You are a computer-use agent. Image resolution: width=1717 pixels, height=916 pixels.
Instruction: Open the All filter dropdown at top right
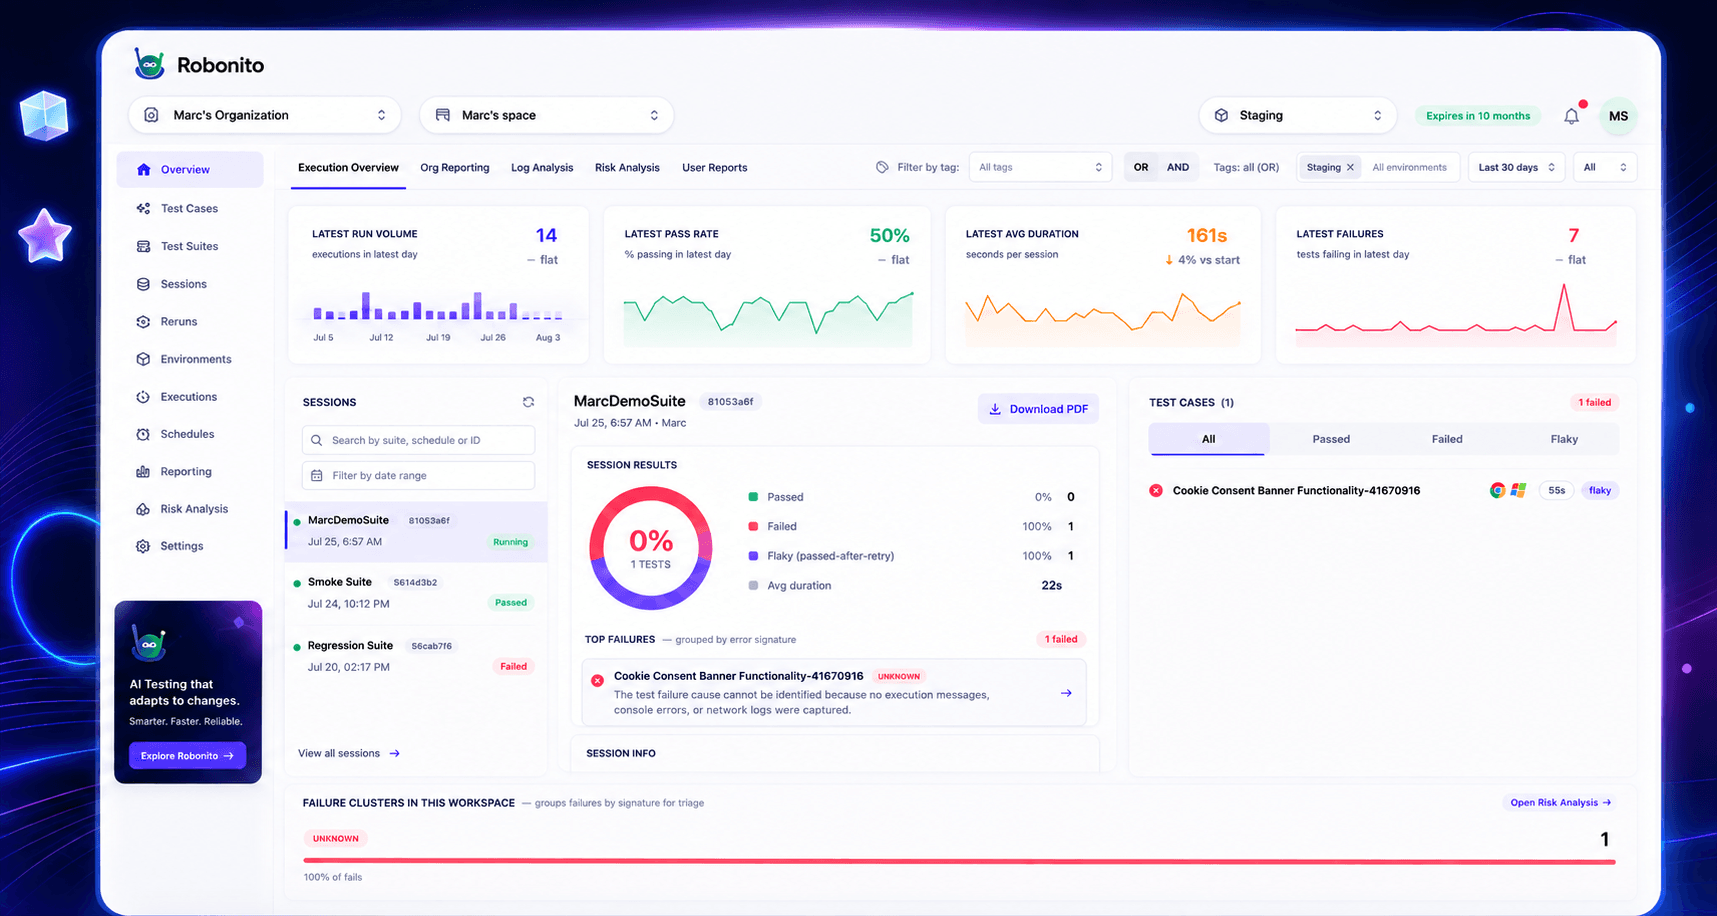1604,167
